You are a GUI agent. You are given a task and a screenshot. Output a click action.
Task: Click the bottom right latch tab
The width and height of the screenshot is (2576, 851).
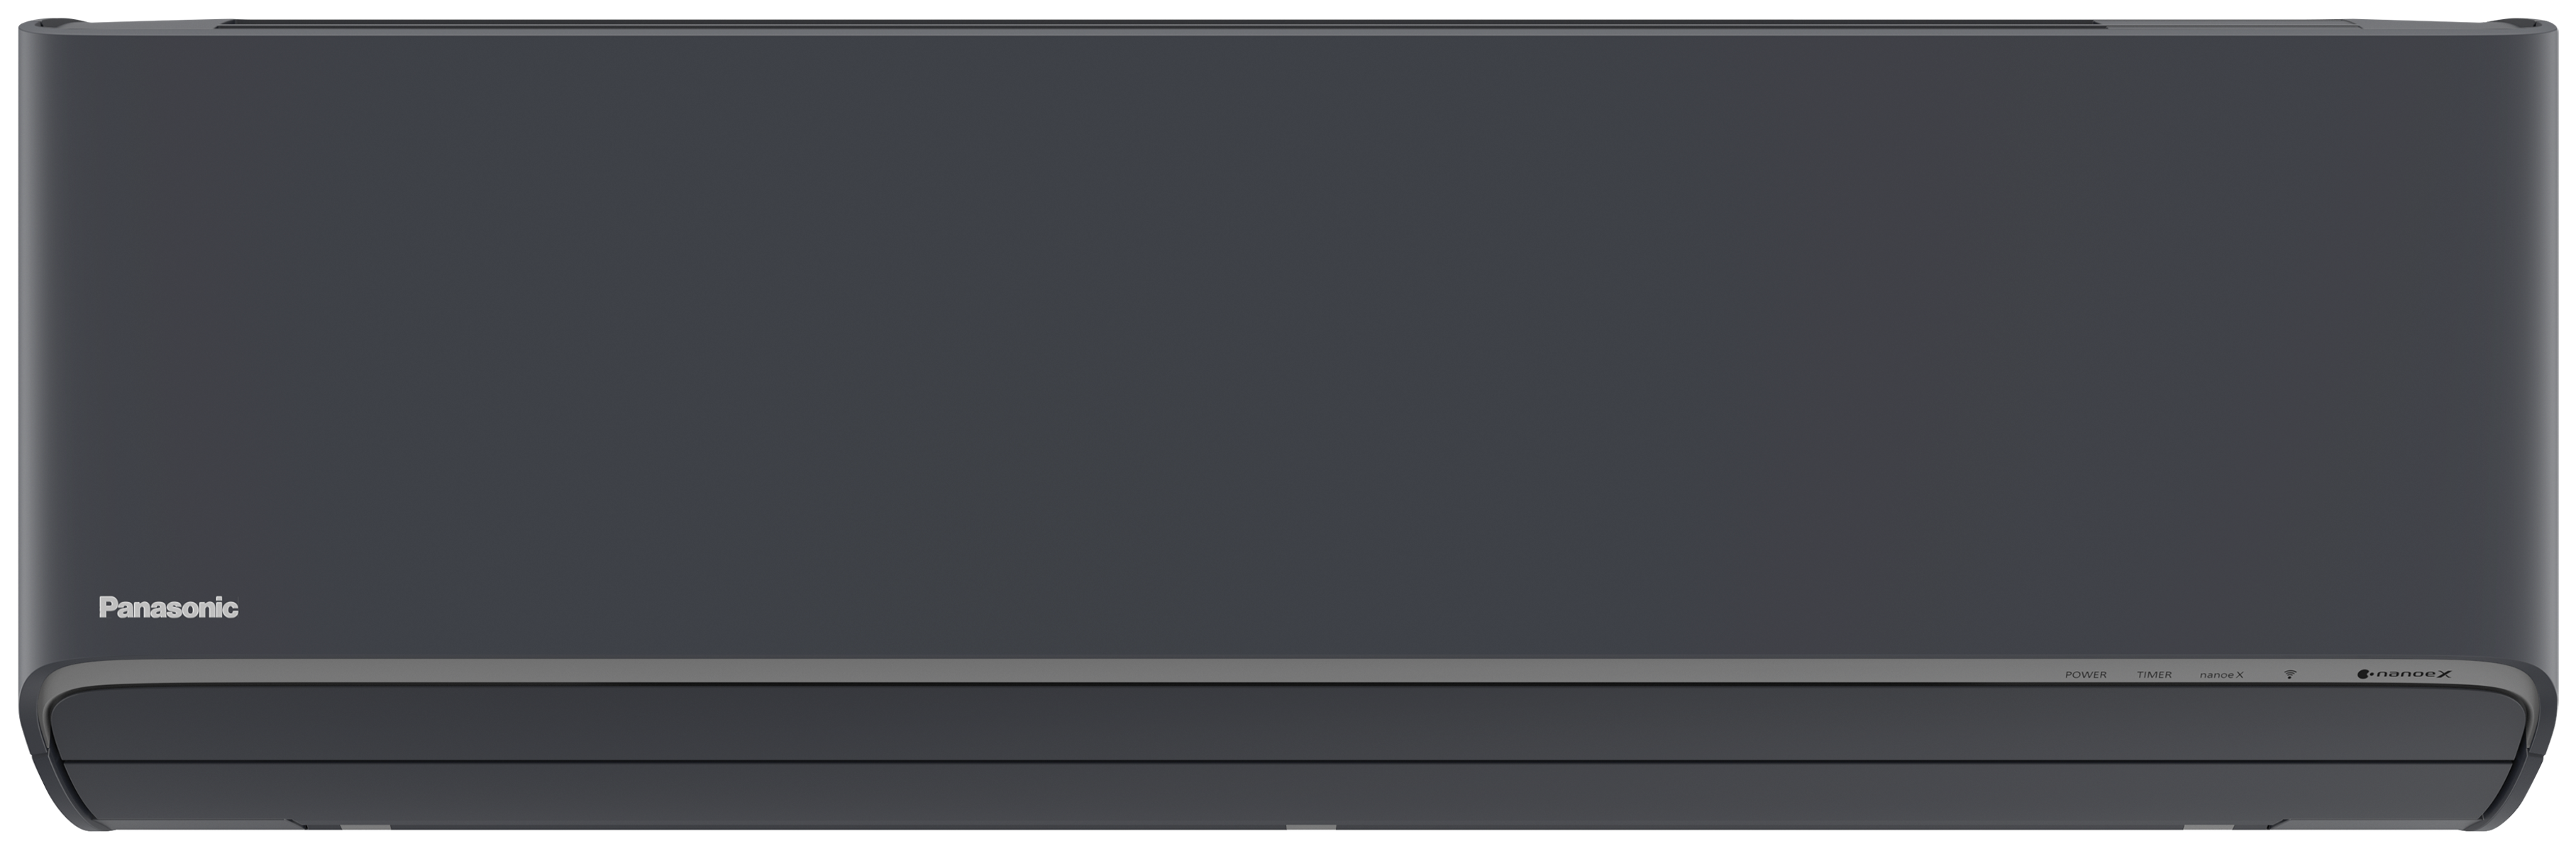[x=2208, y=827]
